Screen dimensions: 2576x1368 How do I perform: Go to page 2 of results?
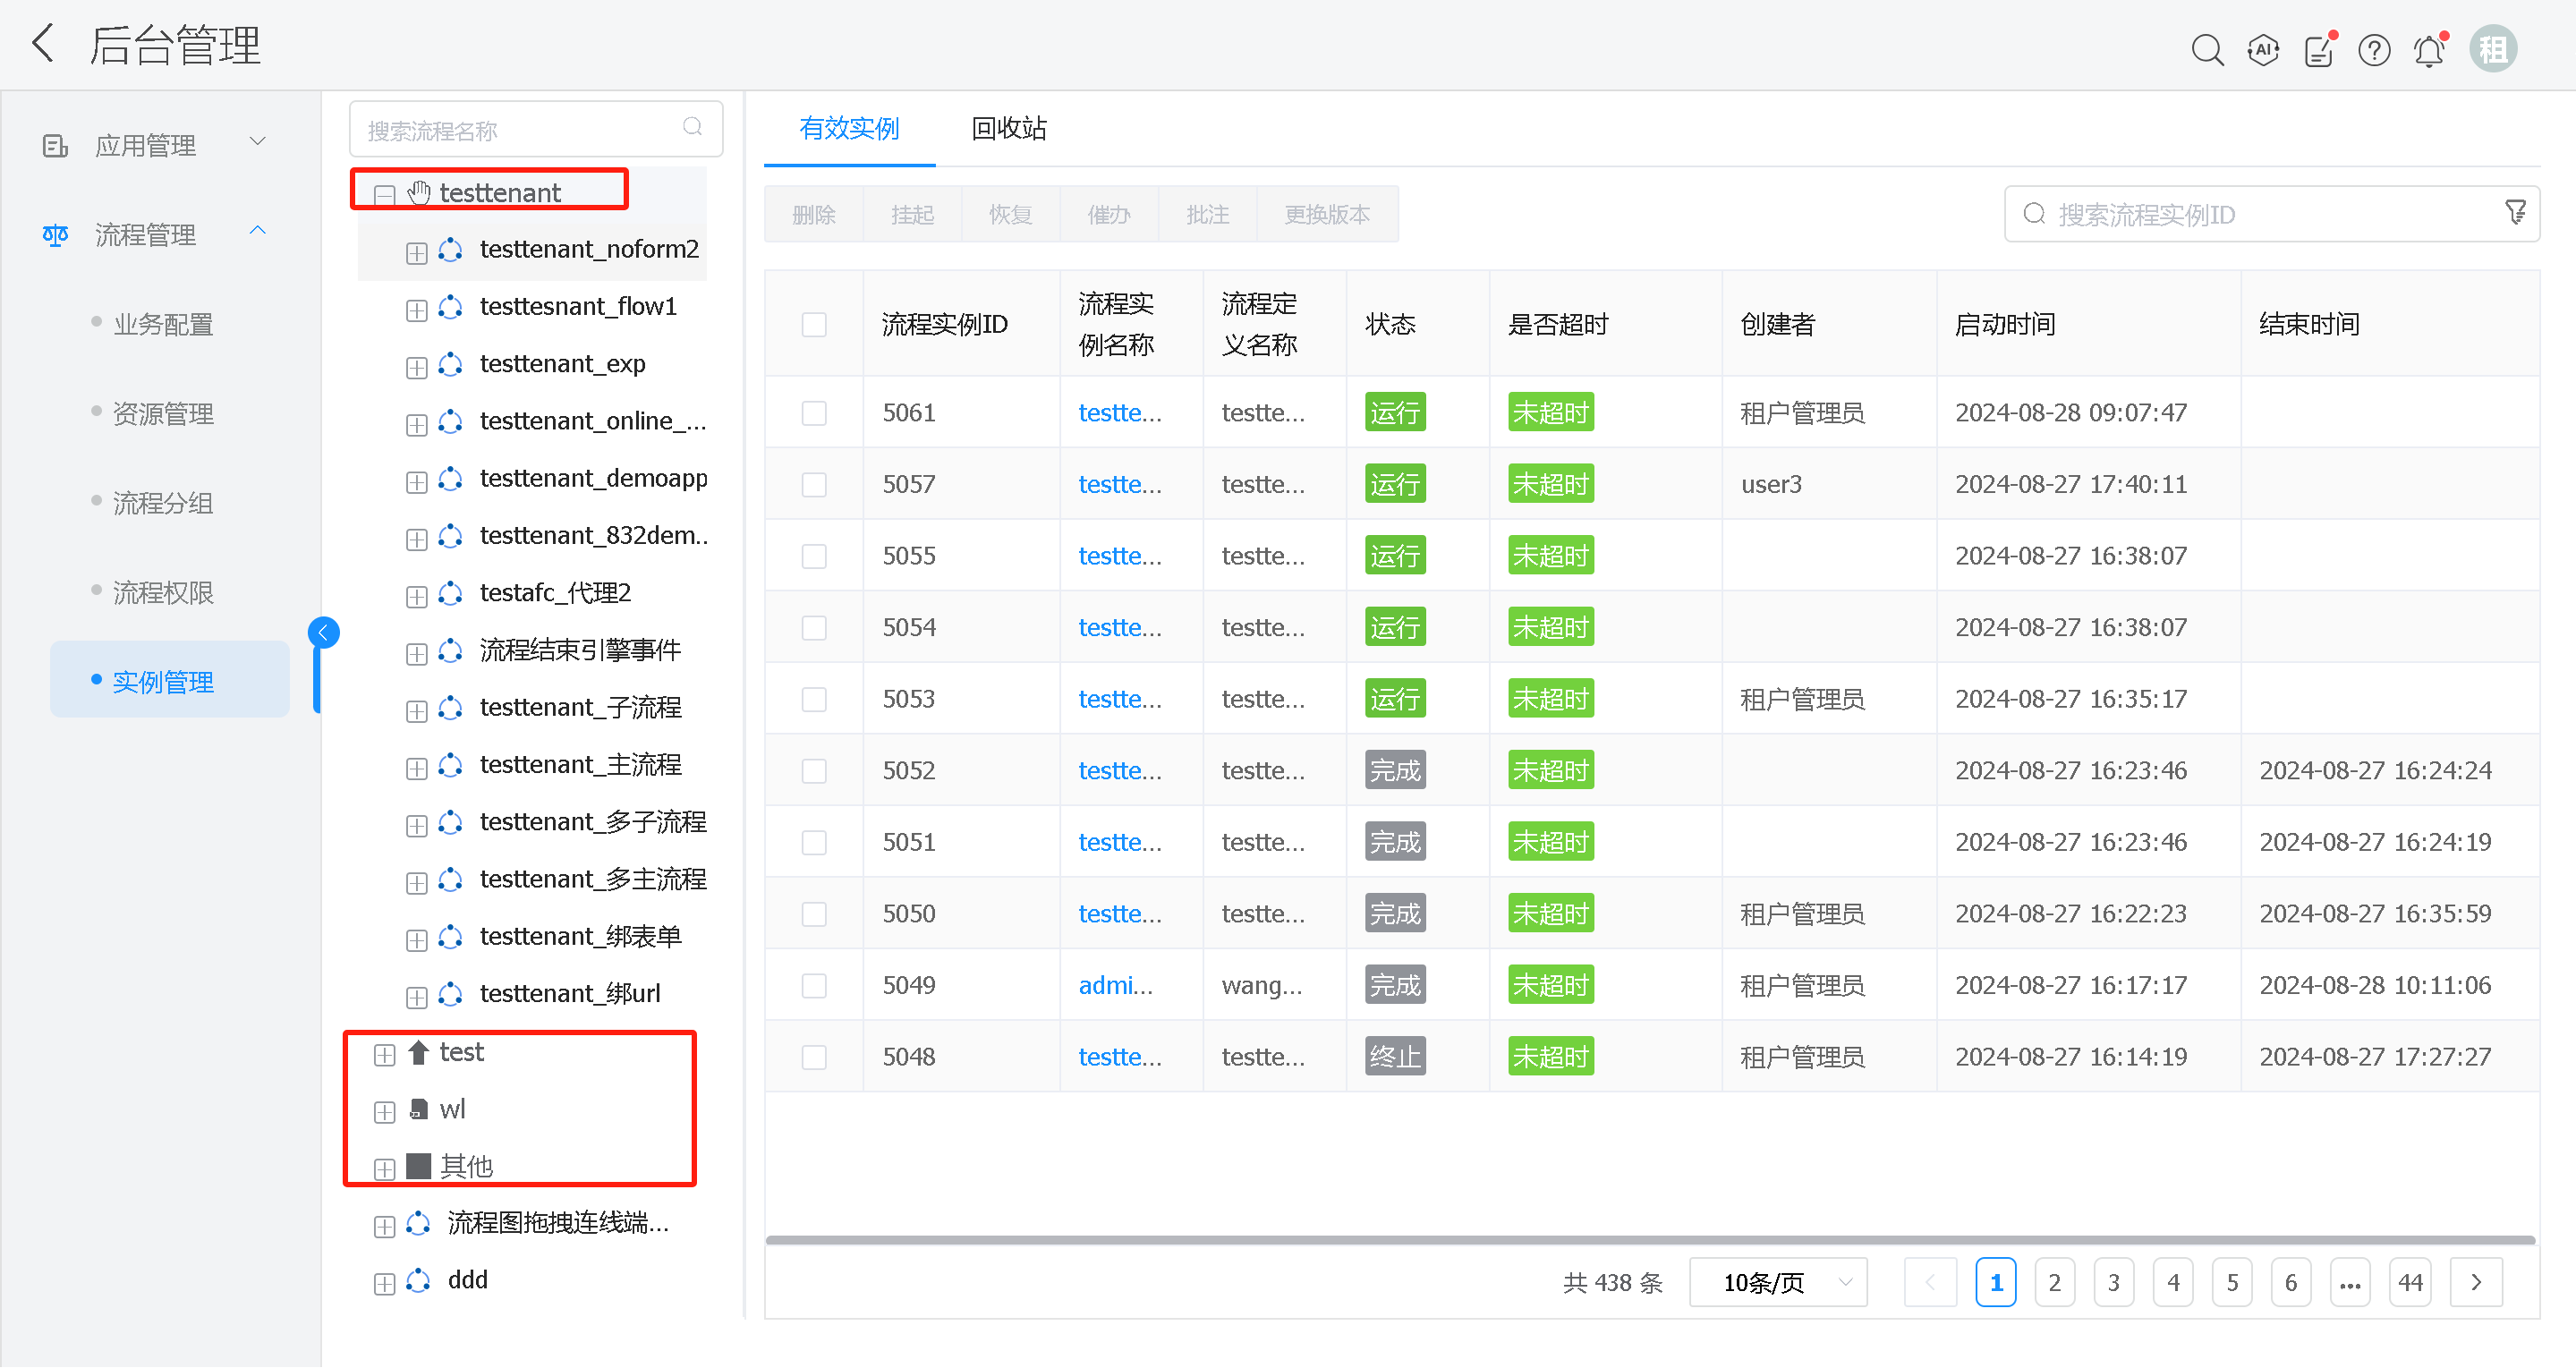2054,1283
